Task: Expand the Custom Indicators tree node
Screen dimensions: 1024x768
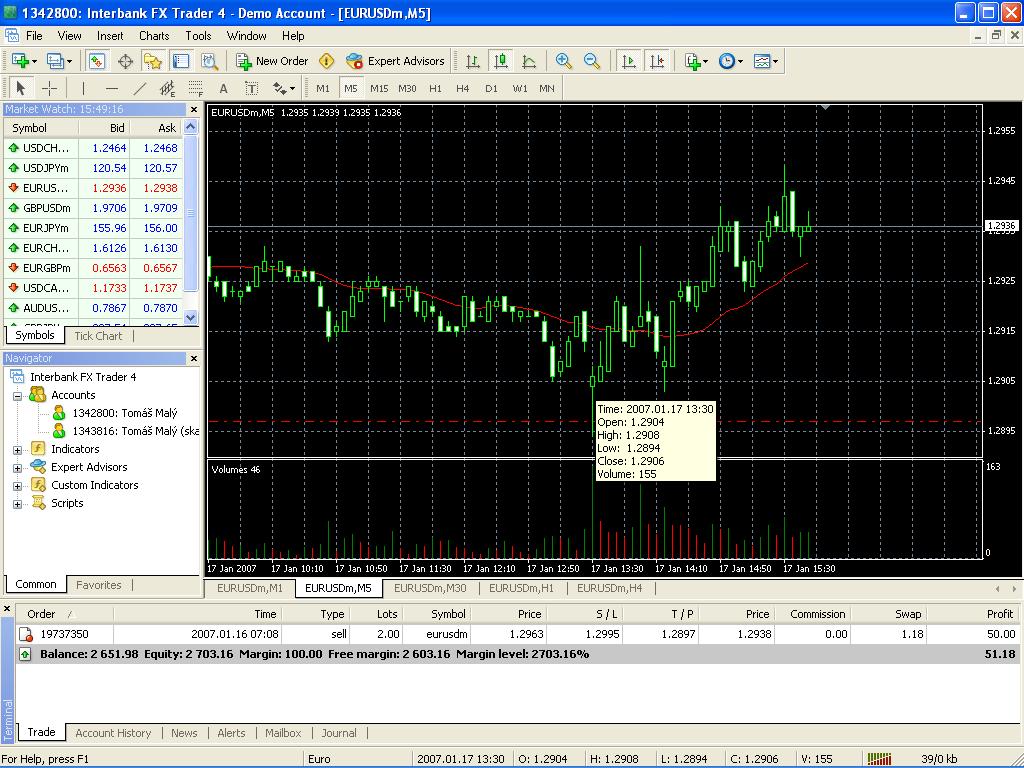Action: point(17,486)
